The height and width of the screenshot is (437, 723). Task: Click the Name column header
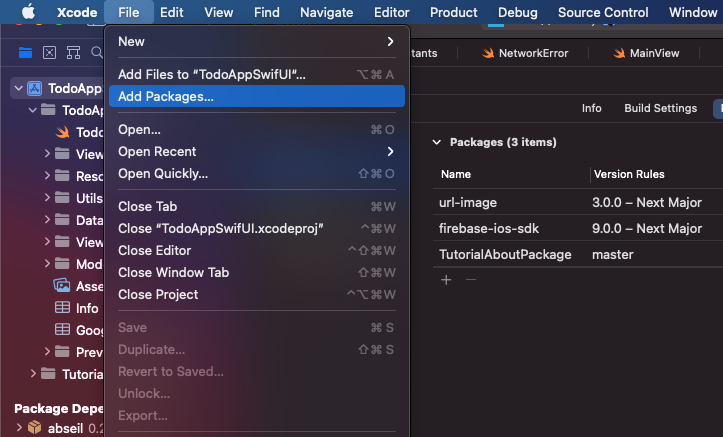point(456,174)
